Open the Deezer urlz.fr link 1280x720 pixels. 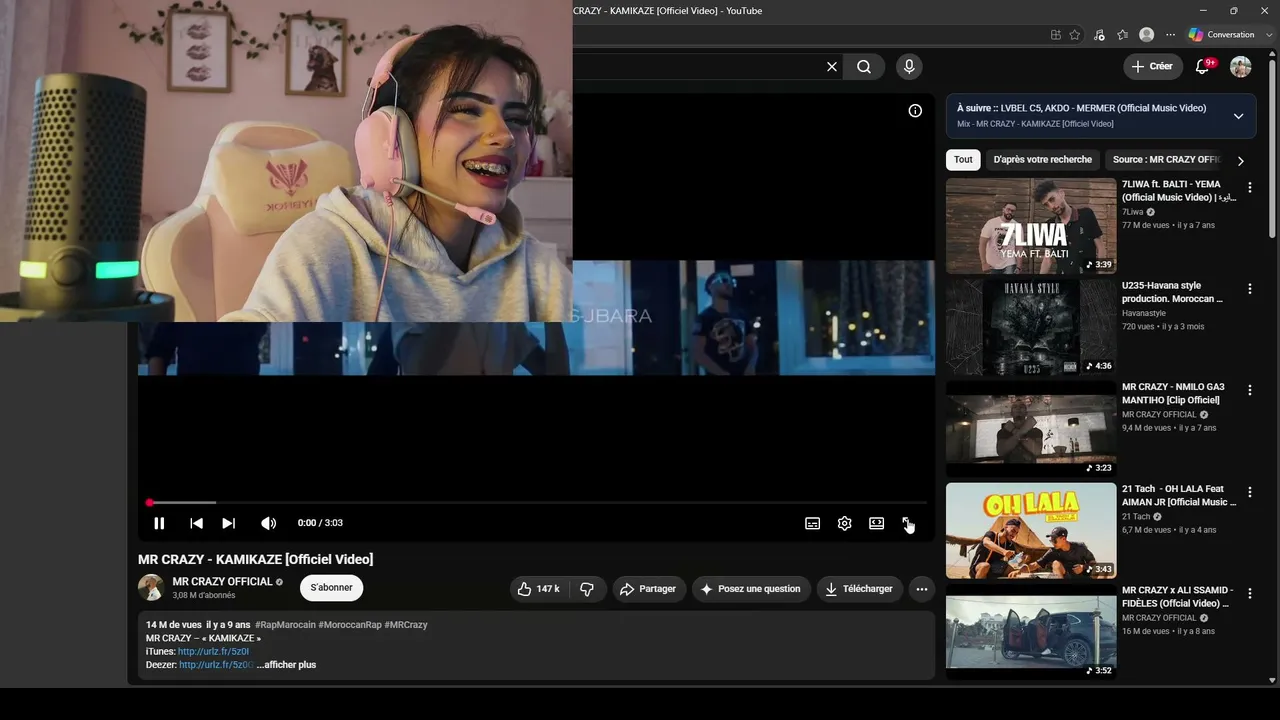(x=216, y=665)
